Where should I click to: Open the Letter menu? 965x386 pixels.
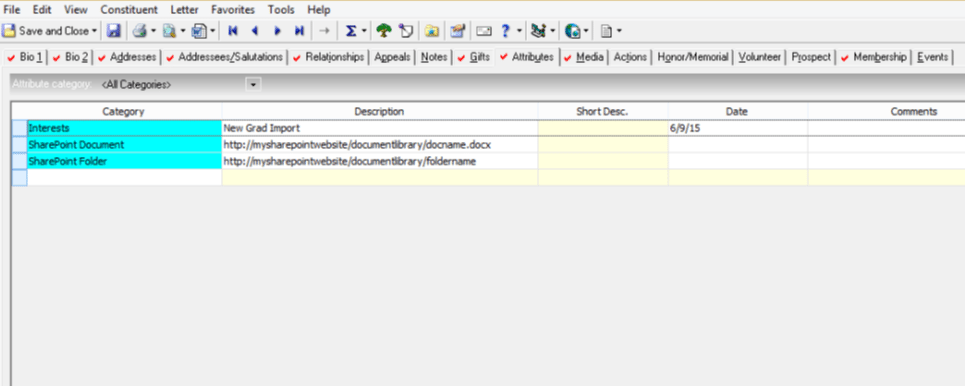pyautogui.click(x=185, y=10)
